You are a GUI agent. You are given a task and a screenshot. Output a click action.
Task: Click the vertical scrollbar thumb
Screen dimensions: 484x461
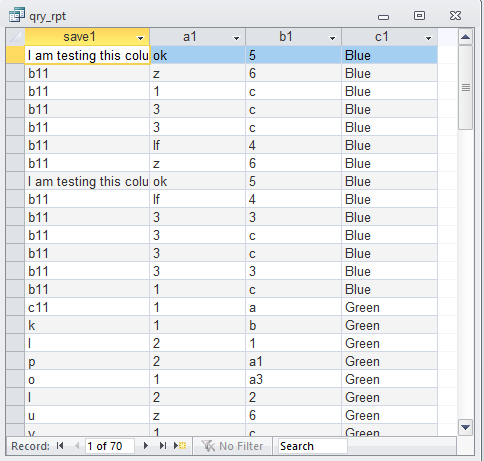pos(466,88)
